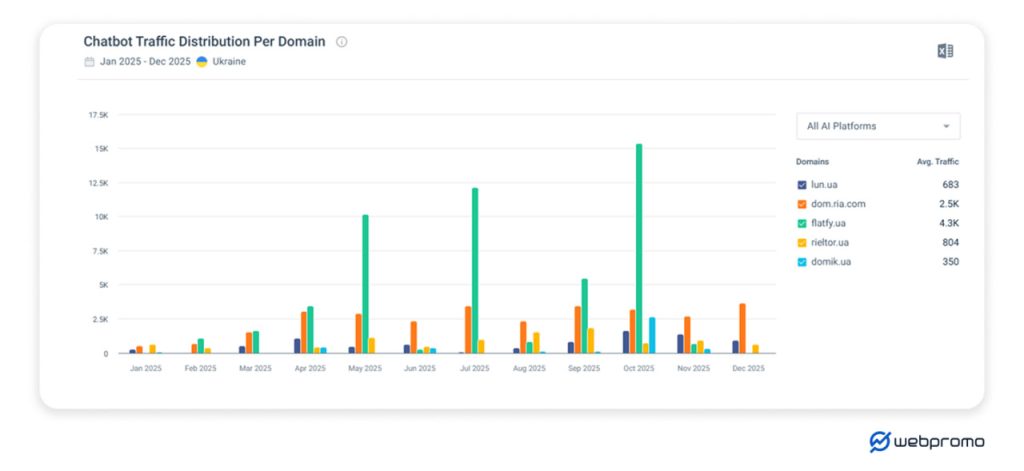This screenshot has width=1024, height=471.
Task: Click the Chatbot Traffic Distribution Per Domain title
Action: [x=204, y=42]
